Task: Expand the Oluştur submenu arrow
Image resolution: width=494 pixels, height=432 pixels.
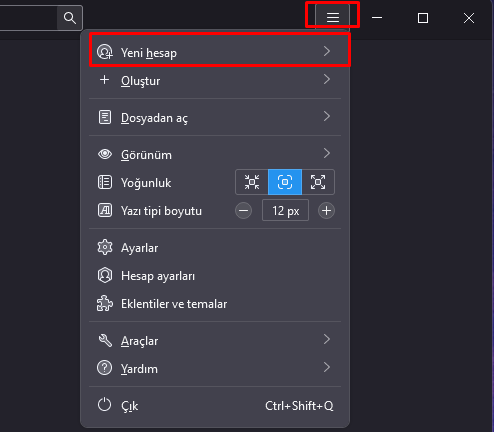Action: coord(327,79)
